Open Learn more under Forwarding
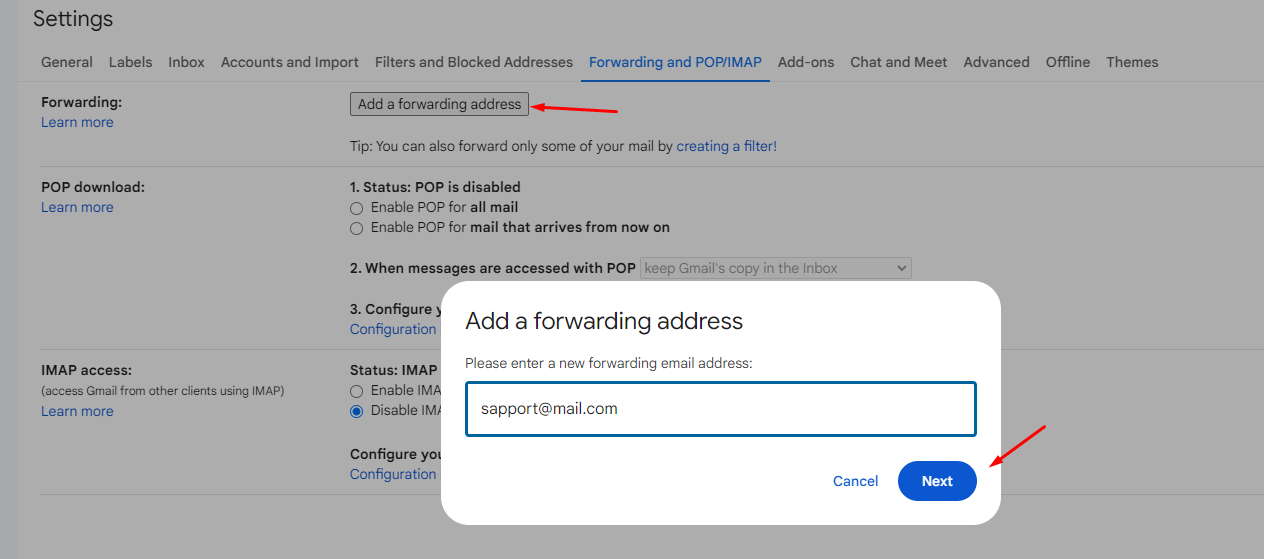Image resolution: width=1264 pixels, height=559 pixels. (x=77, y=122)
